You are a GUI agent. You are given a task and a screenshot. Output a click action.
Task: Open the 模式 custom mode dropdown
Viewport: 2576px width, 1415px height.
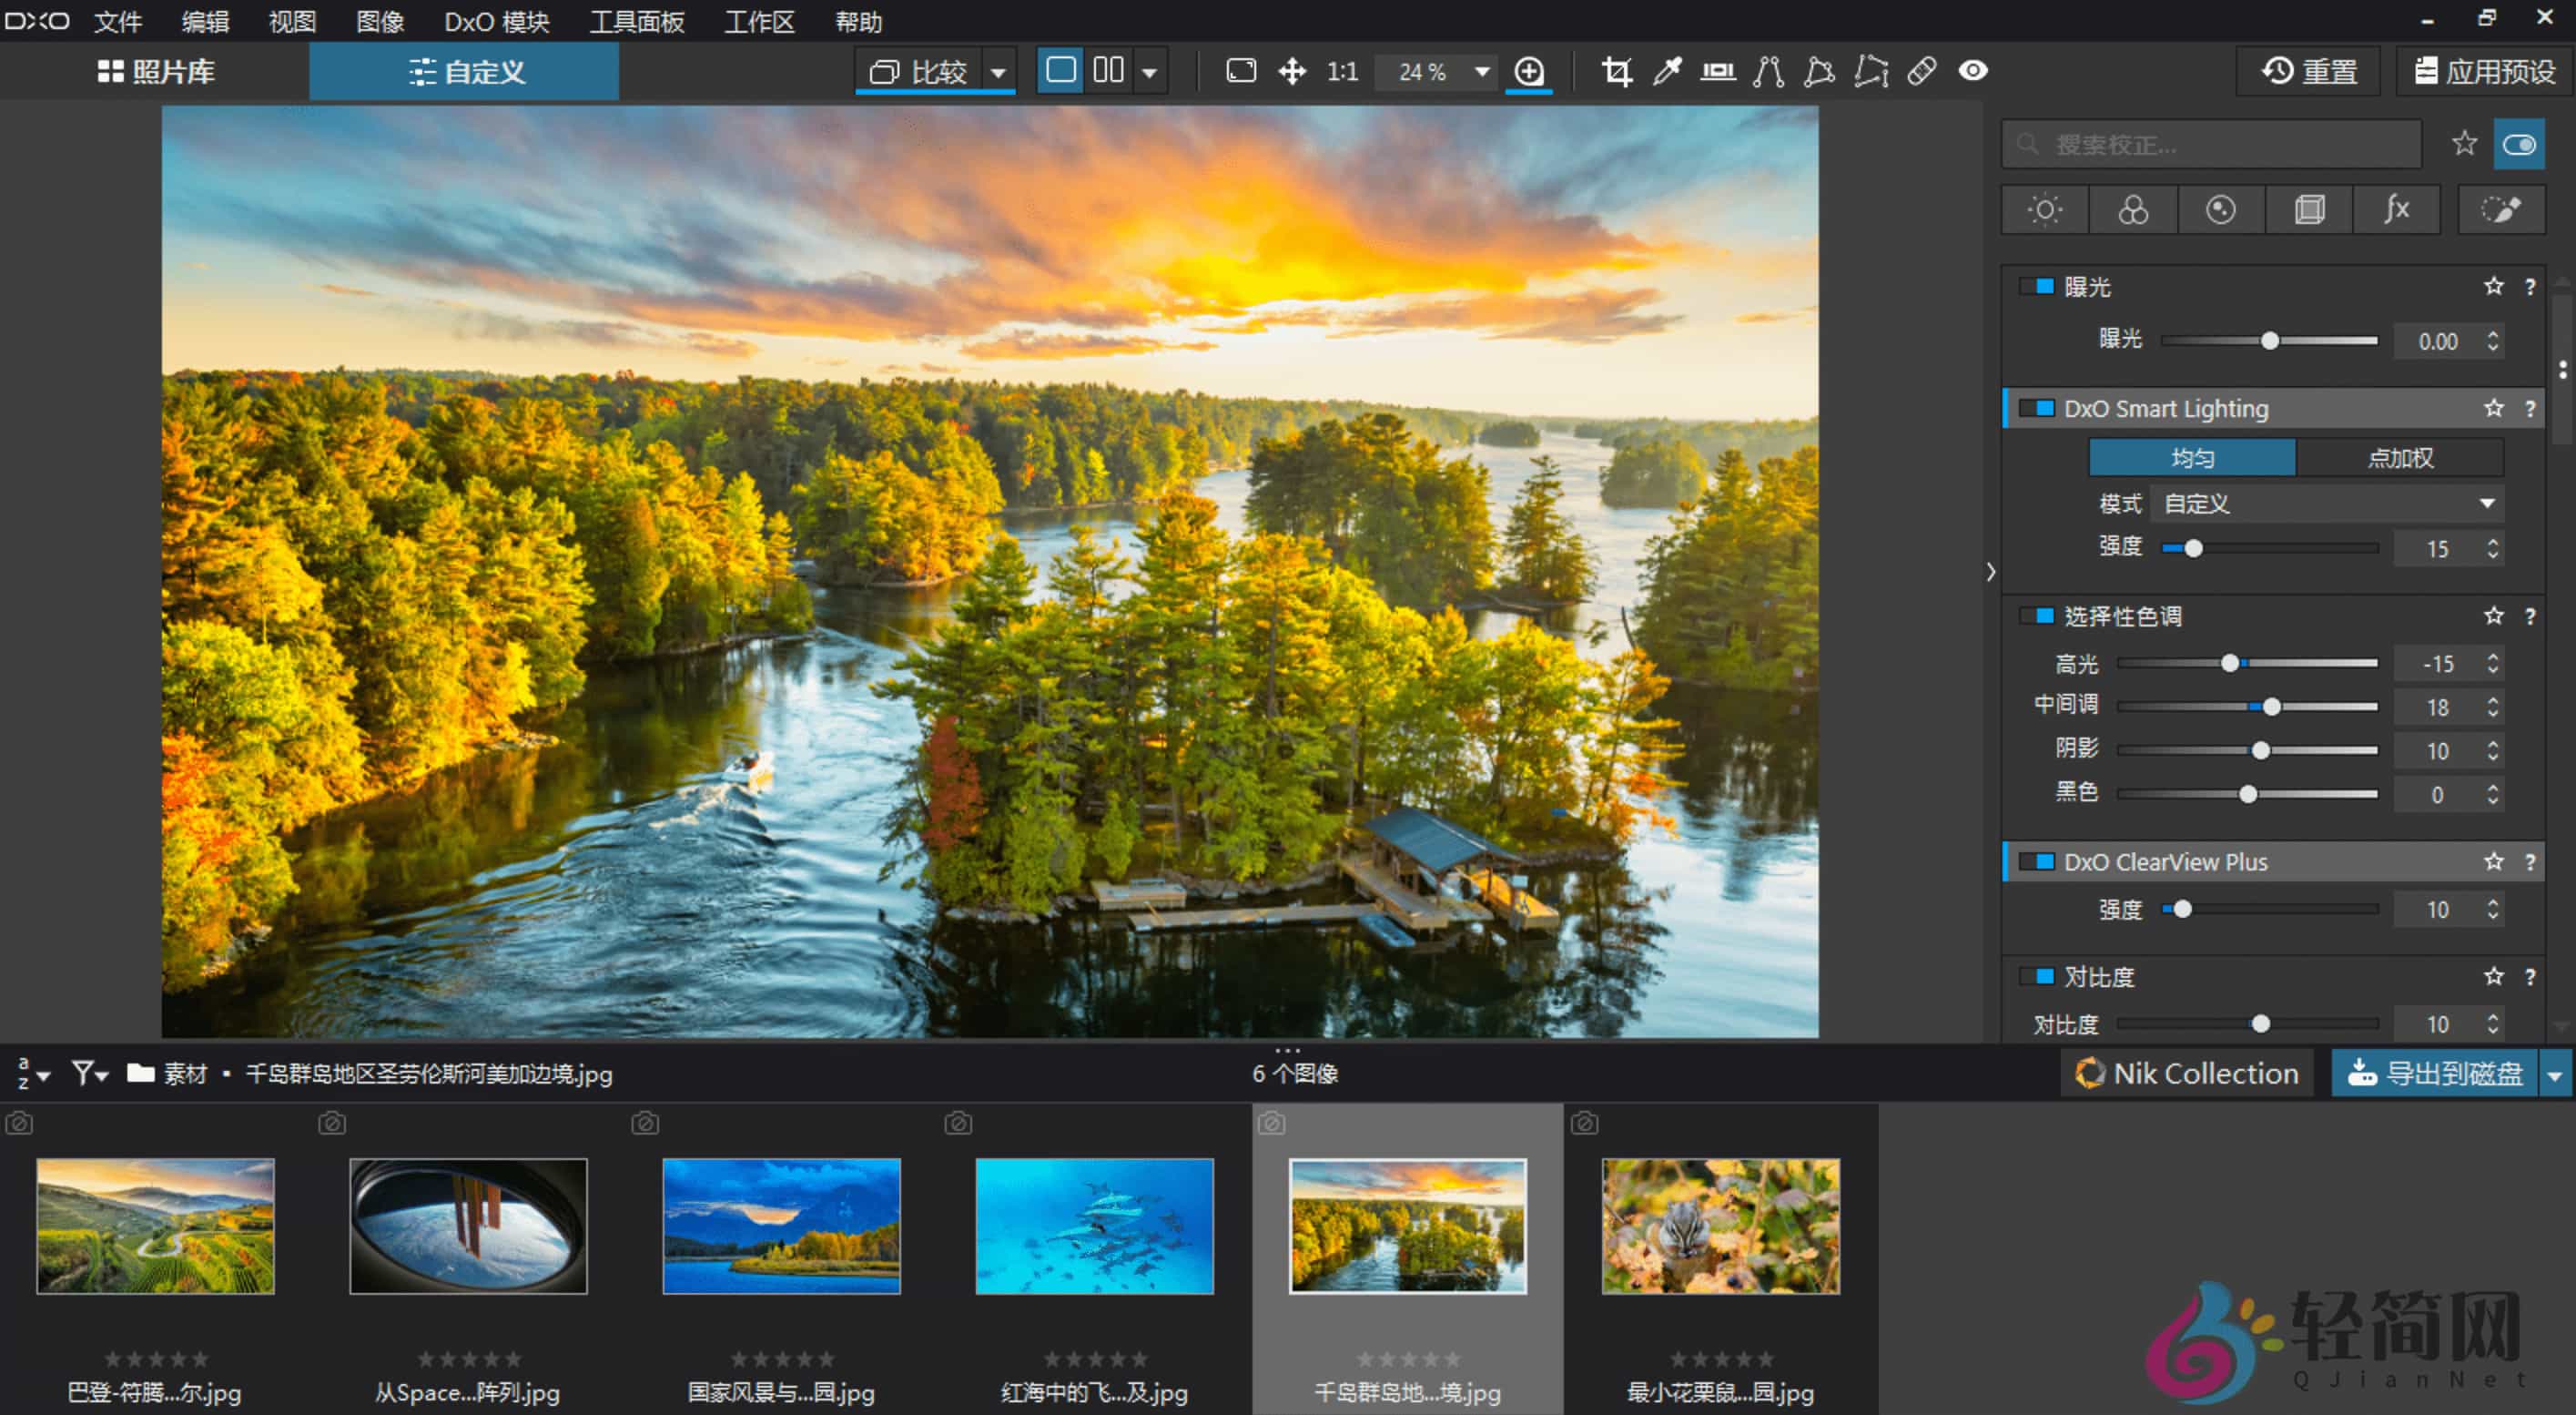tap(2328, 503)
